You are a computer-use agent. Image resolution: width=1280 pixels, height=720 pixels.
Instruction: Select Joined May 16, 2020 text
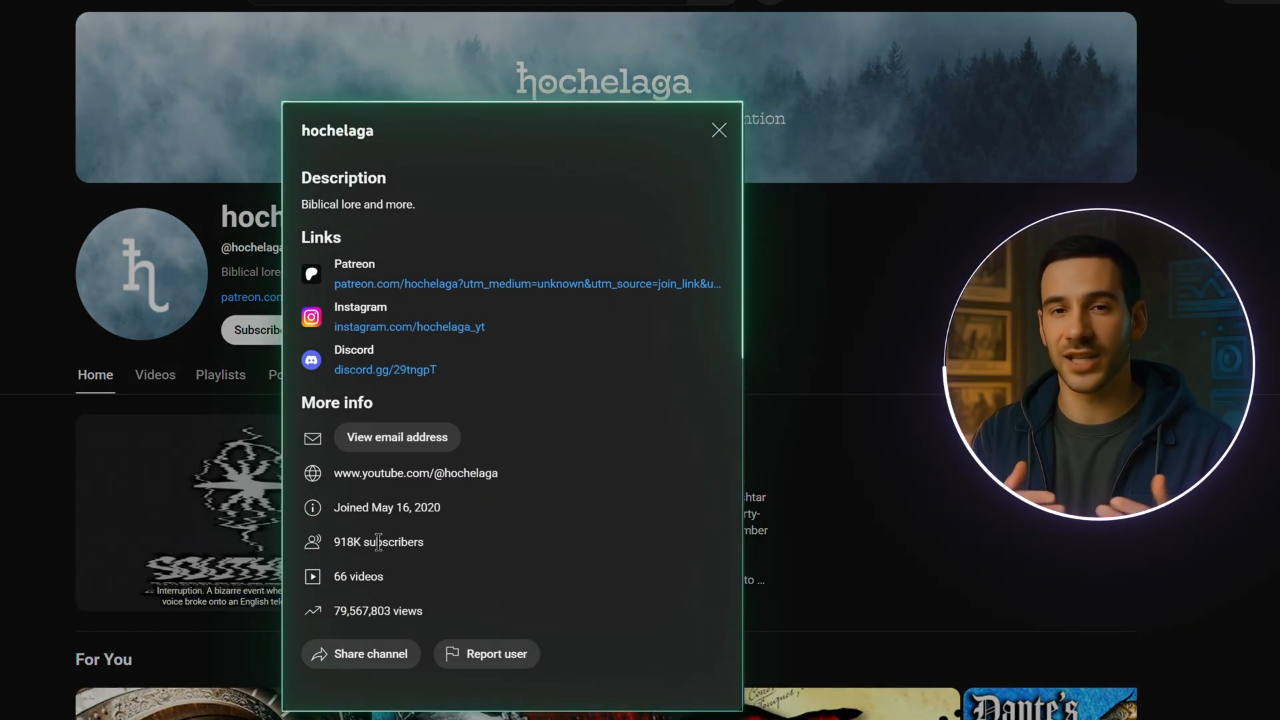click(387, 508)
